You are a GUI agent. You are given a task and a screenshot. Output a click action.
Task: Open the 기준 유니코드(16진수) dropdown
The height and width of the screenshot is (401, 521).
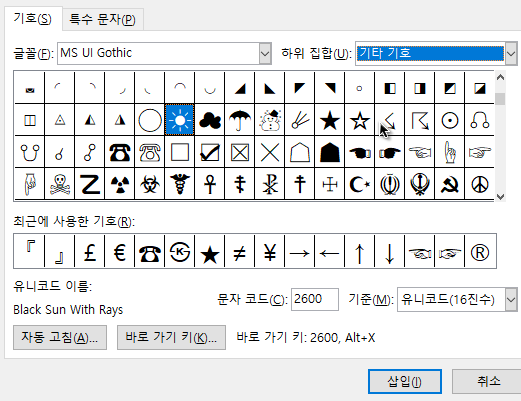coord(511,299)
